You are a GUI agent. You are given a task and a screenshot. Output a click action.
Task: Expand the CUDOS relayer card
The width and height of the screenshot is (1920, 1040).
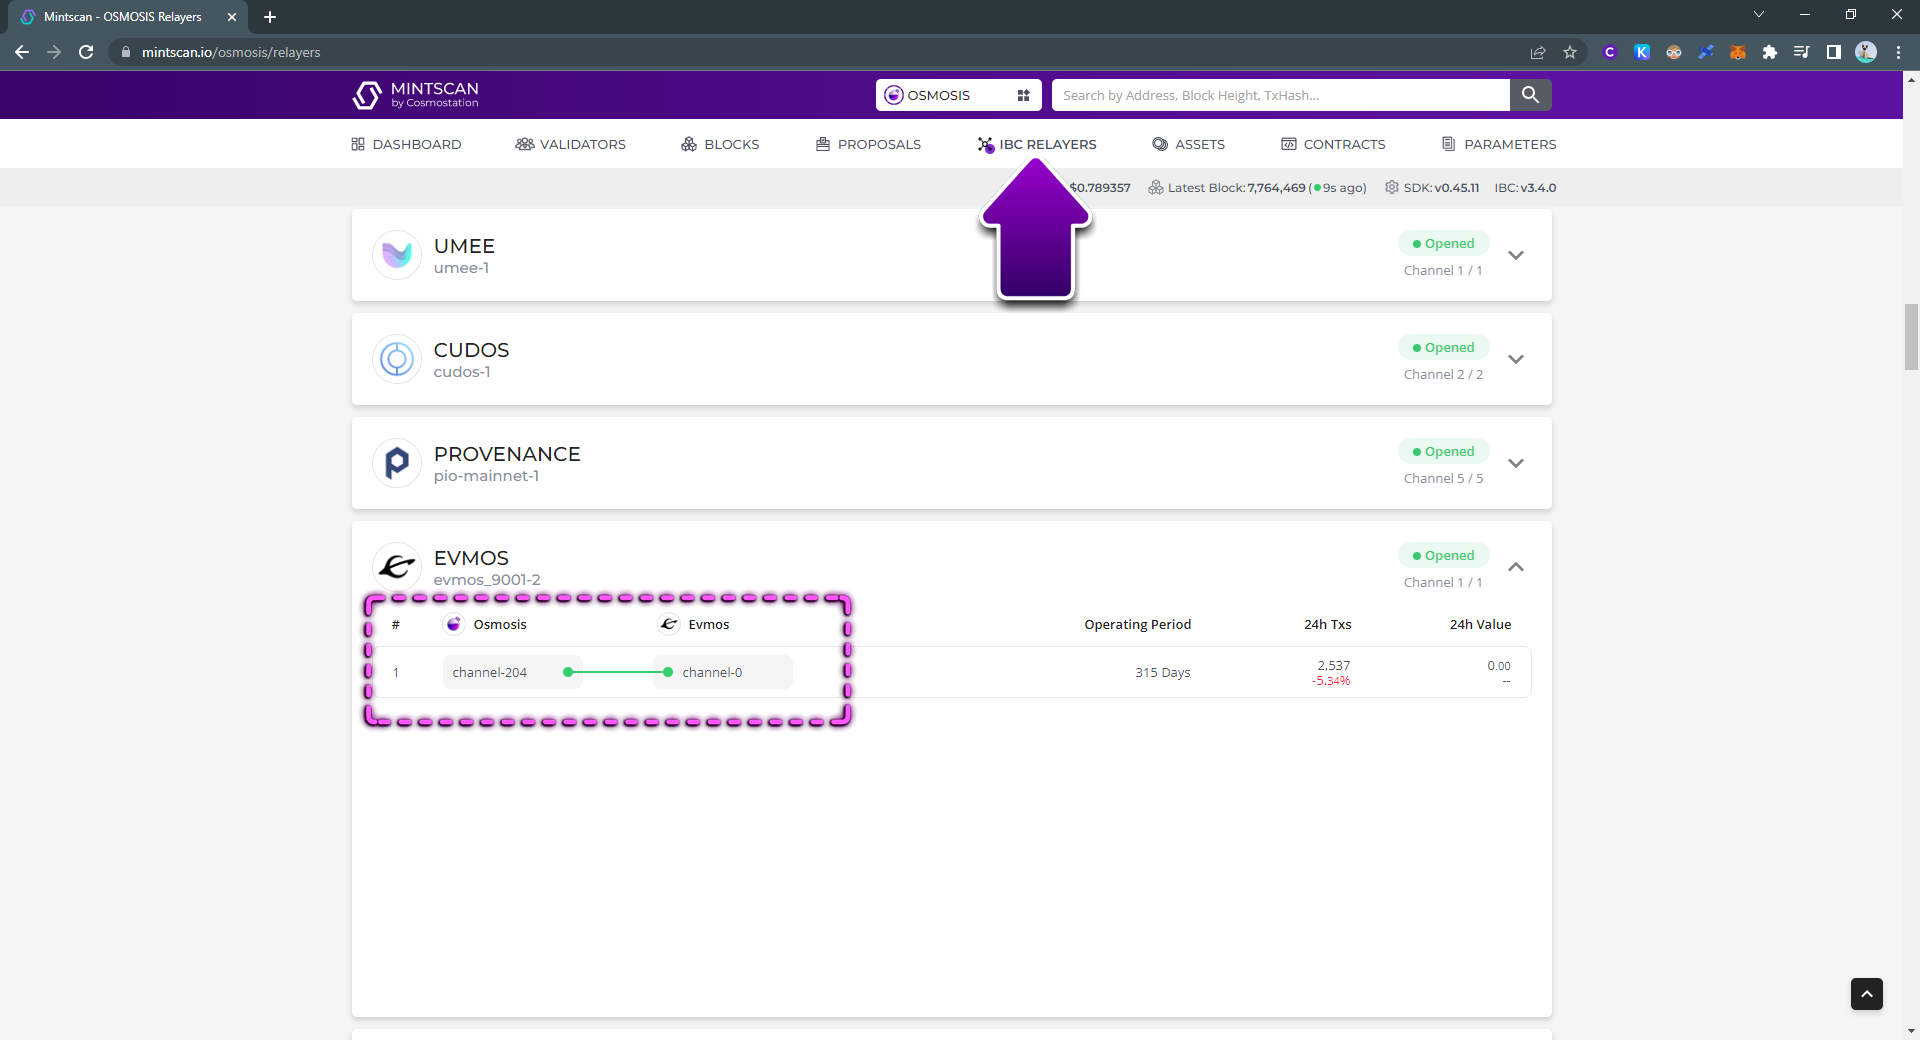1516,359
